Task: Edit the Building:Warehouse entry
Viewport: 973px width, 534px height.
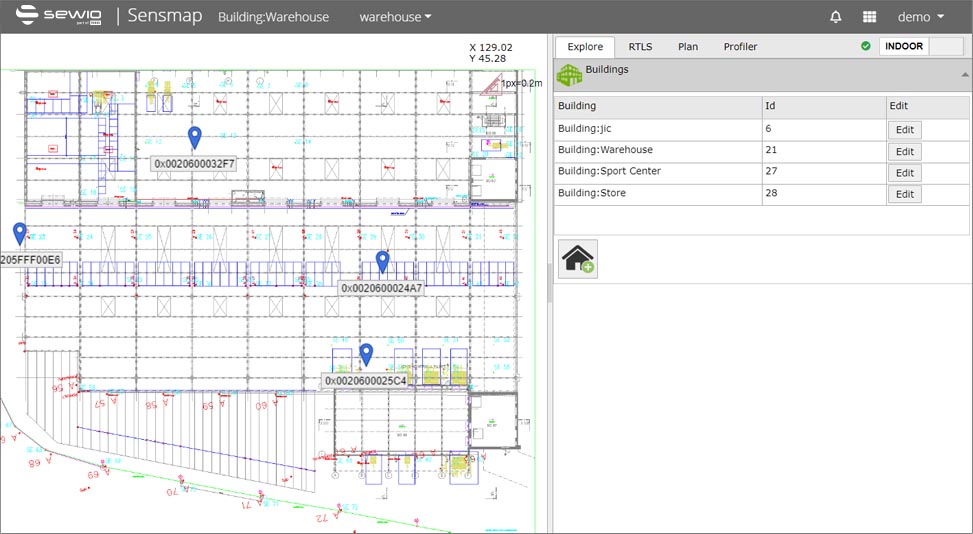Action: pyautogui.click(x=904, y=152)
